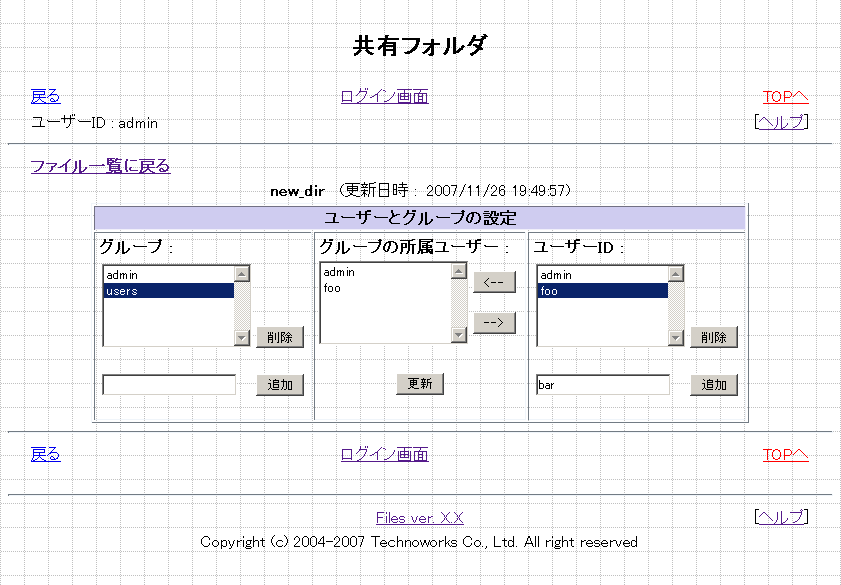Image resolution: width=841 pixels, height=585 pixels.
Task: Click the user ID field containing 'bar'
Action: (x=603, y=385)
